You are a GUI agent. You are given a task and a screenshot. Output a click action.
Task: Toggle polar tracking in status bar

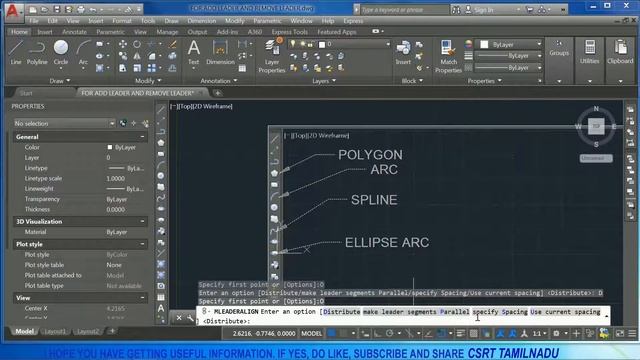click(389, 333)
